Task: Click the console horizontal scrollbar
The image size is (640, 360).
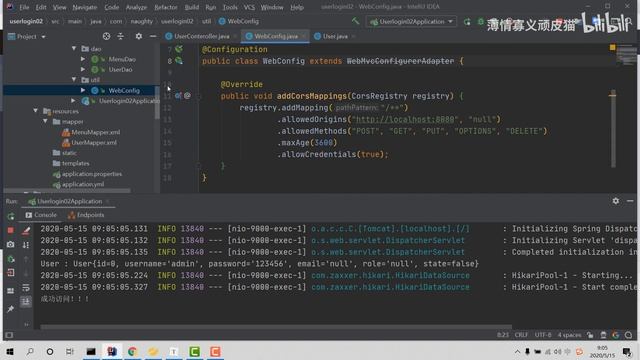Action: [276, 327]
